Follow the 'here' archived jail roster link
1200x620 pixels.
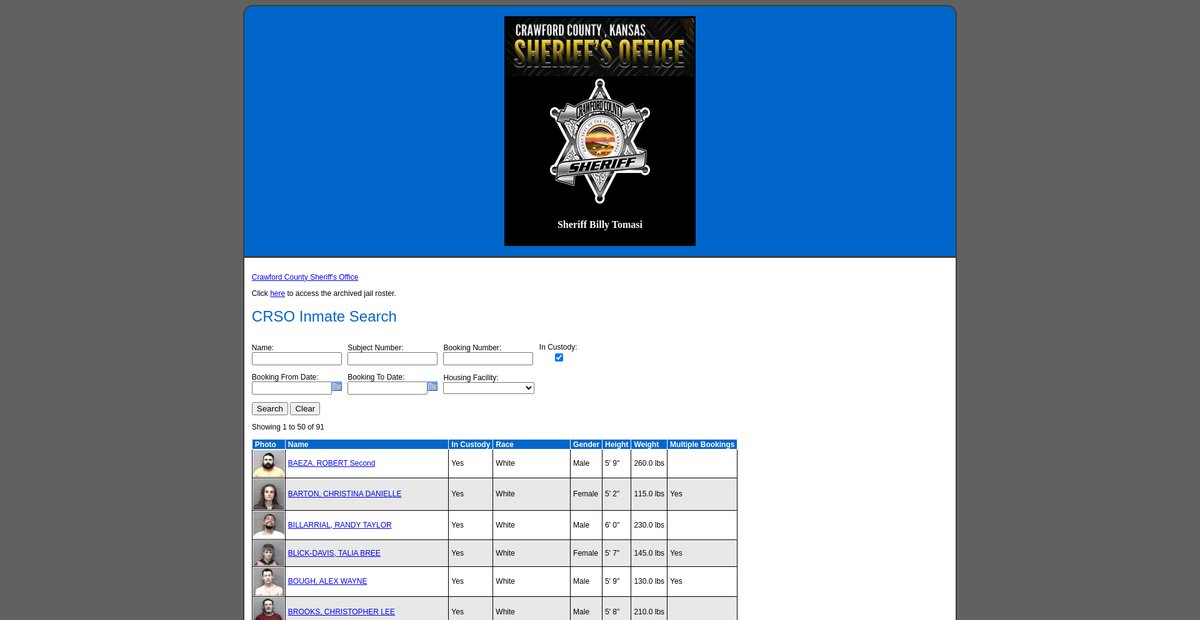pos(278,293)
